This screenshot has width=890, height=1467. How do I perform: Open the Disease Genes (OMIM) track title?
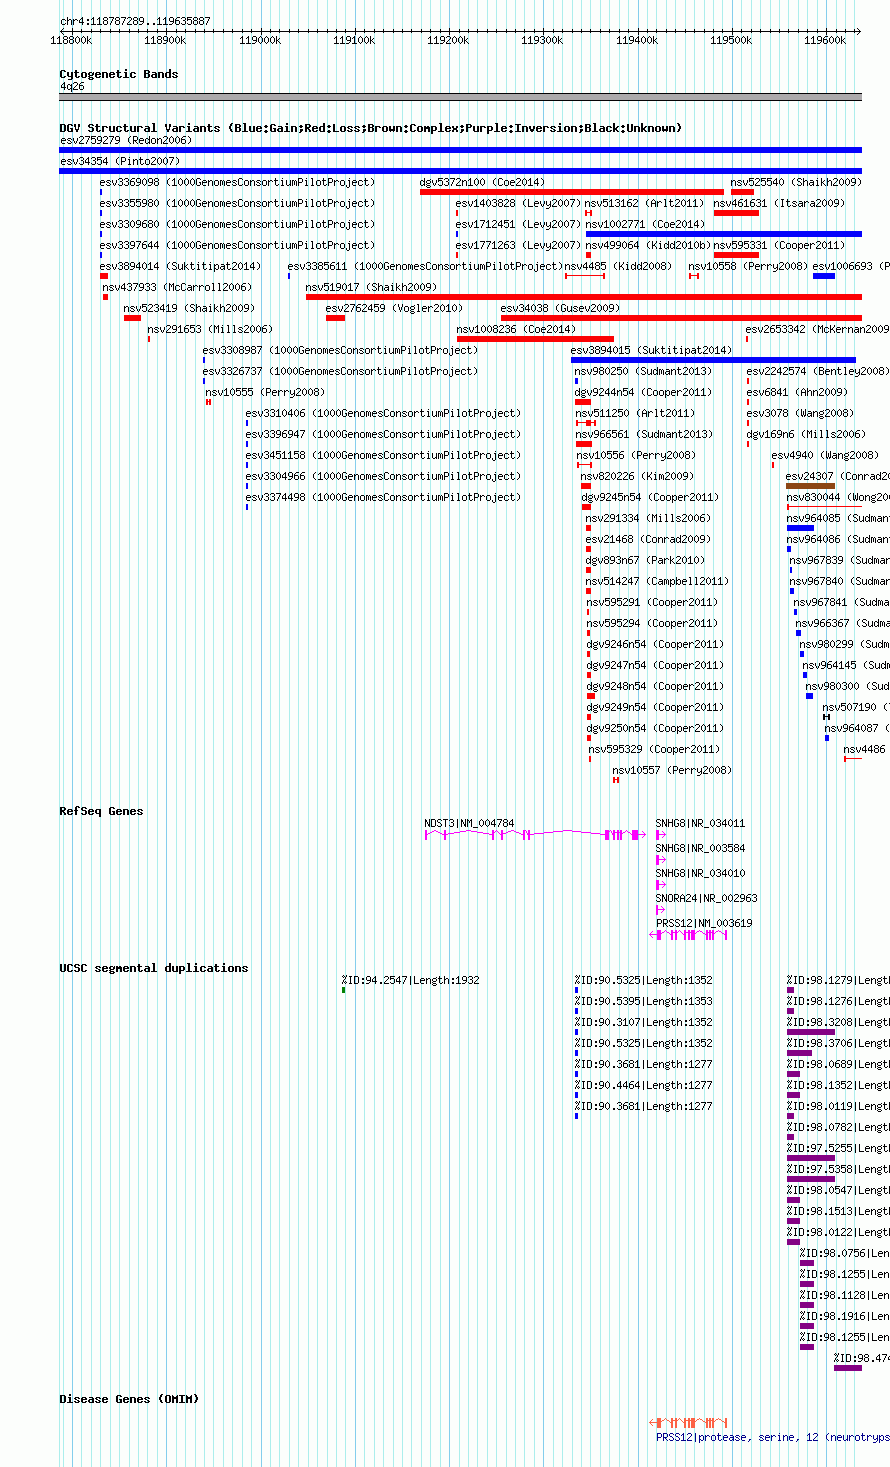tap(129, 1399)
